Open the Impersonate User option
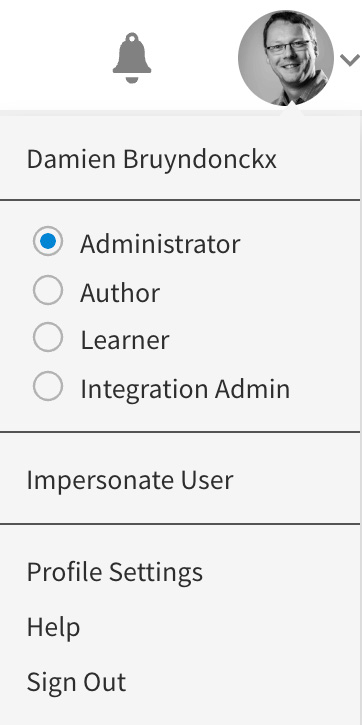This screenshot has height=725, width=362. [130, 479]
